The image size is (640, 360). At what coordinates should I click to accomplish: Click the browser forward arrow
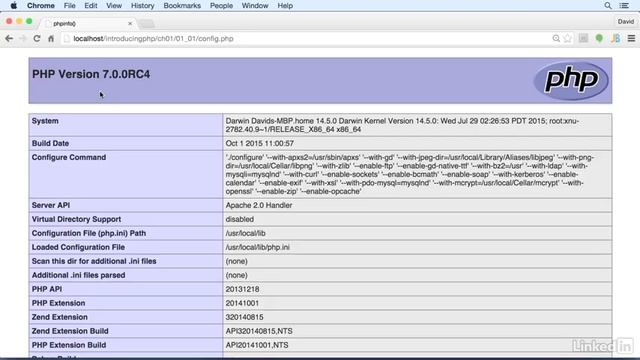point(23,38)
